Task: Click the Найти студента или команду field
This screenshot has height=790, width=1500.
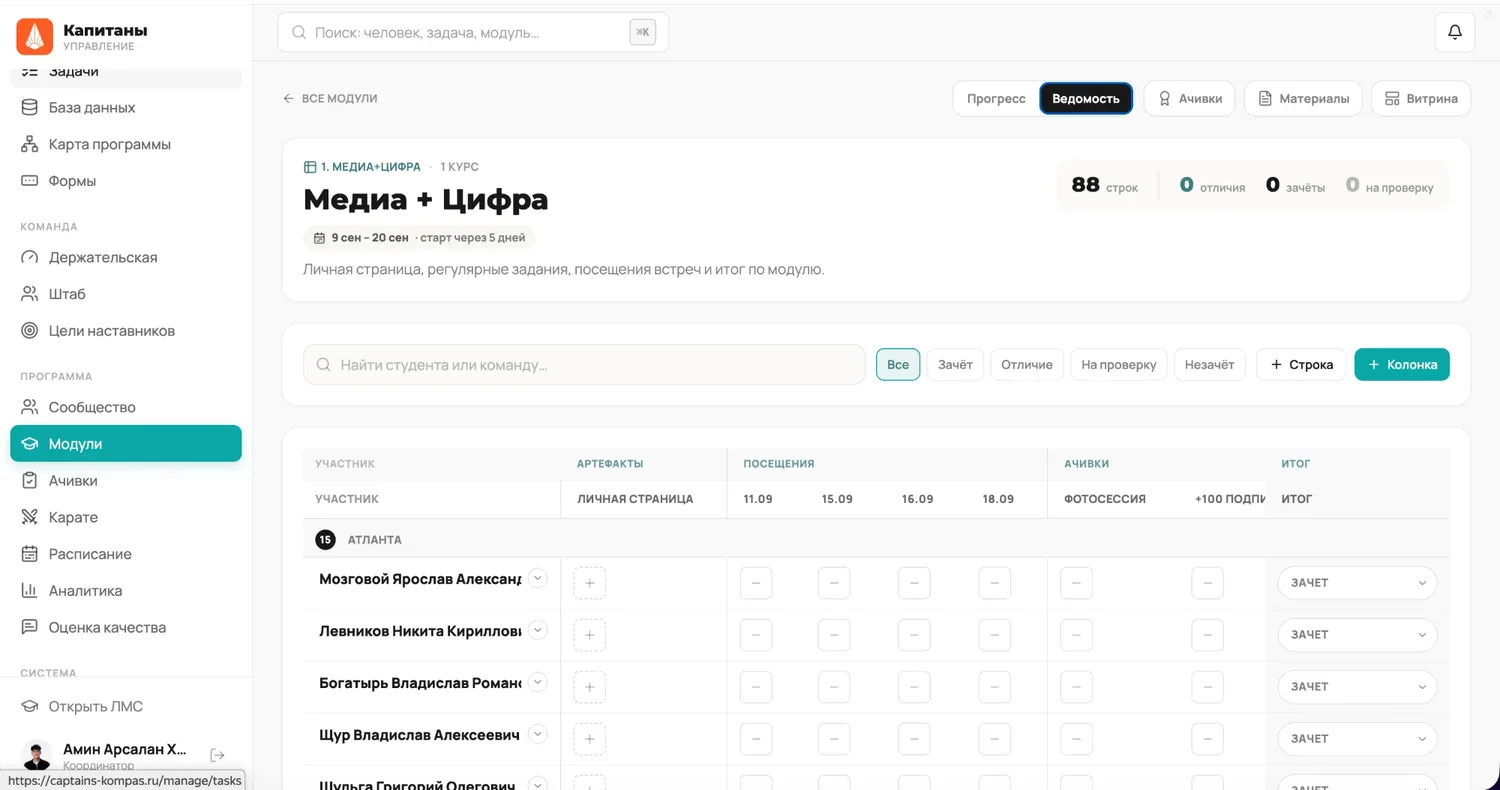Action: [584, 365]
